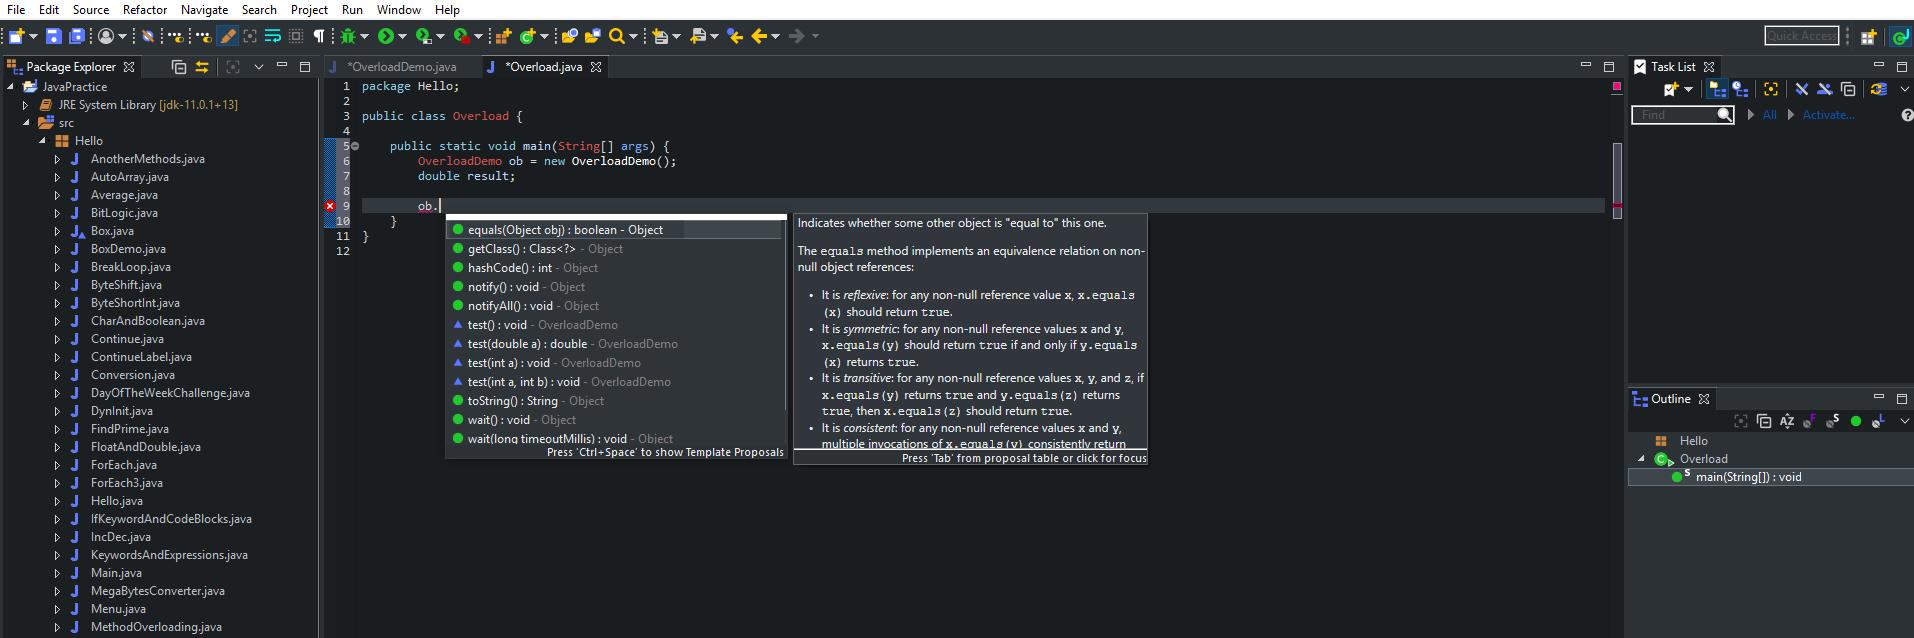This screenshot has height=638, width=1914.
Task: Click the Last Edit Location arrow icon
Action: tap(734, 36)
